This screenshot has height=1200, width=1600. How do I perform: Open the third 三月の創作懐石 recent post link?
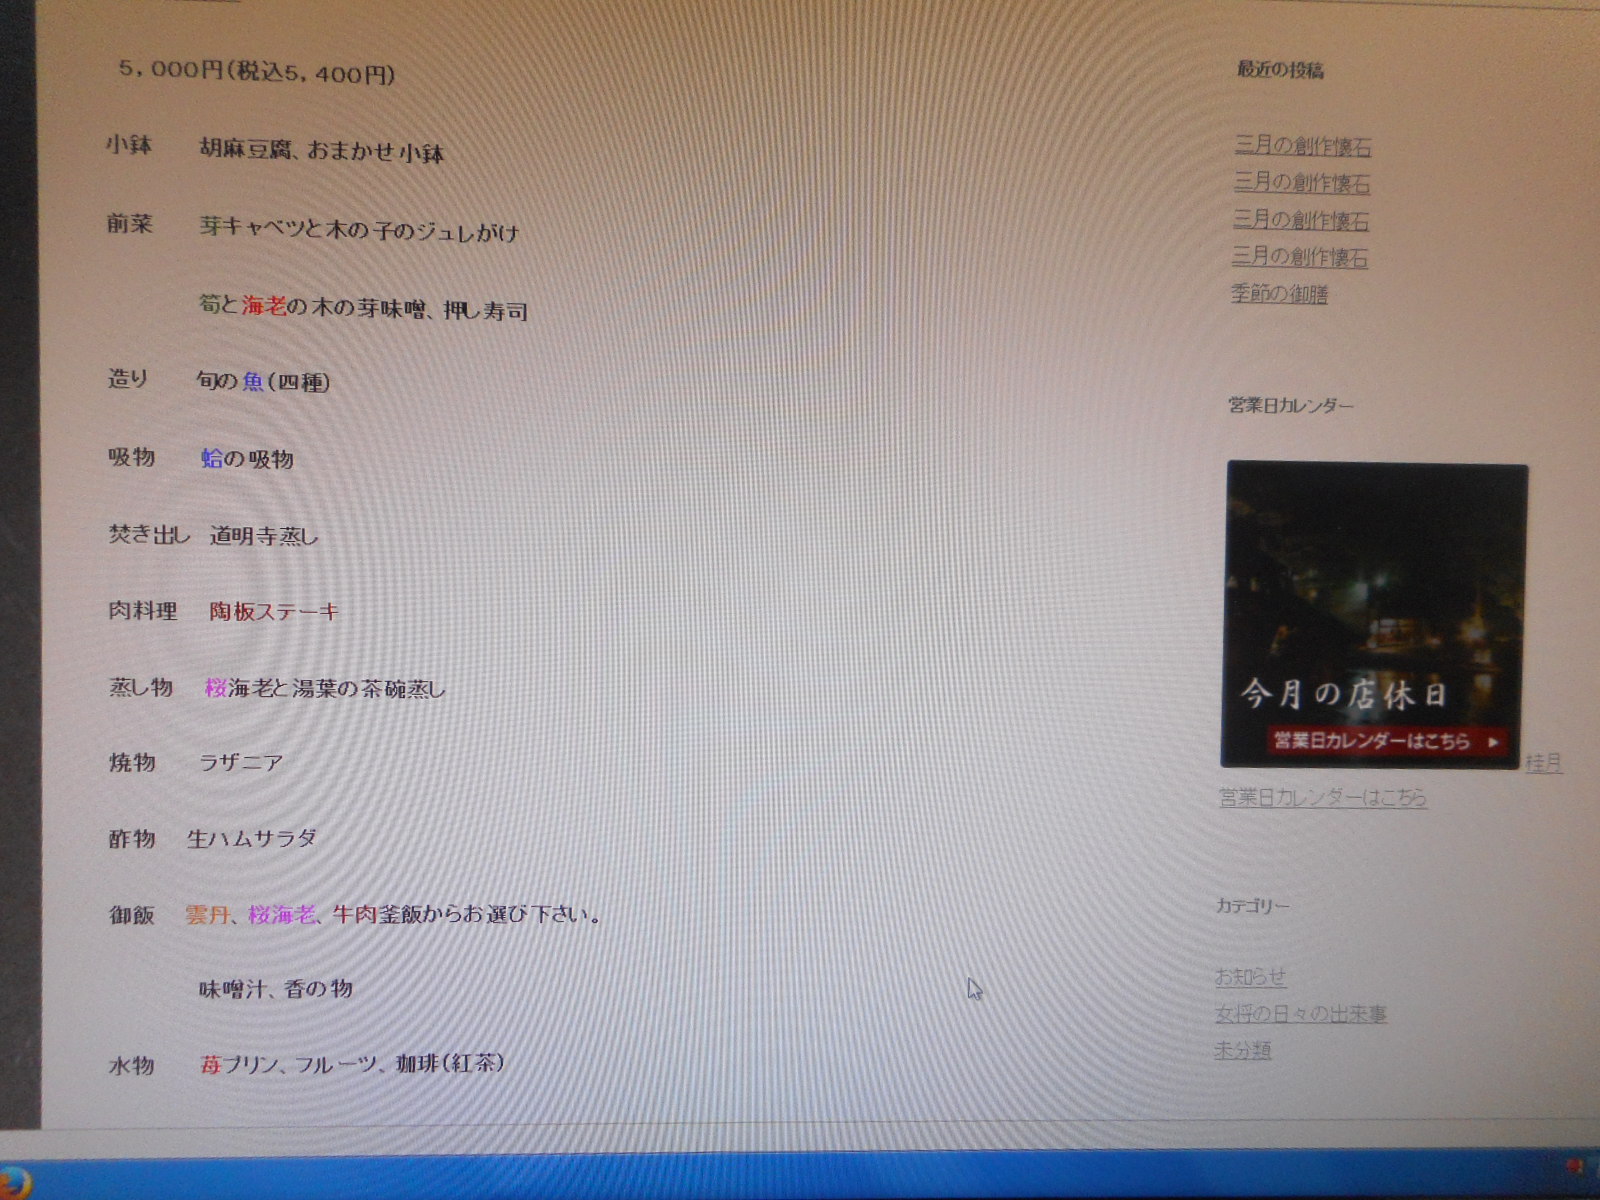(1300, 220)
